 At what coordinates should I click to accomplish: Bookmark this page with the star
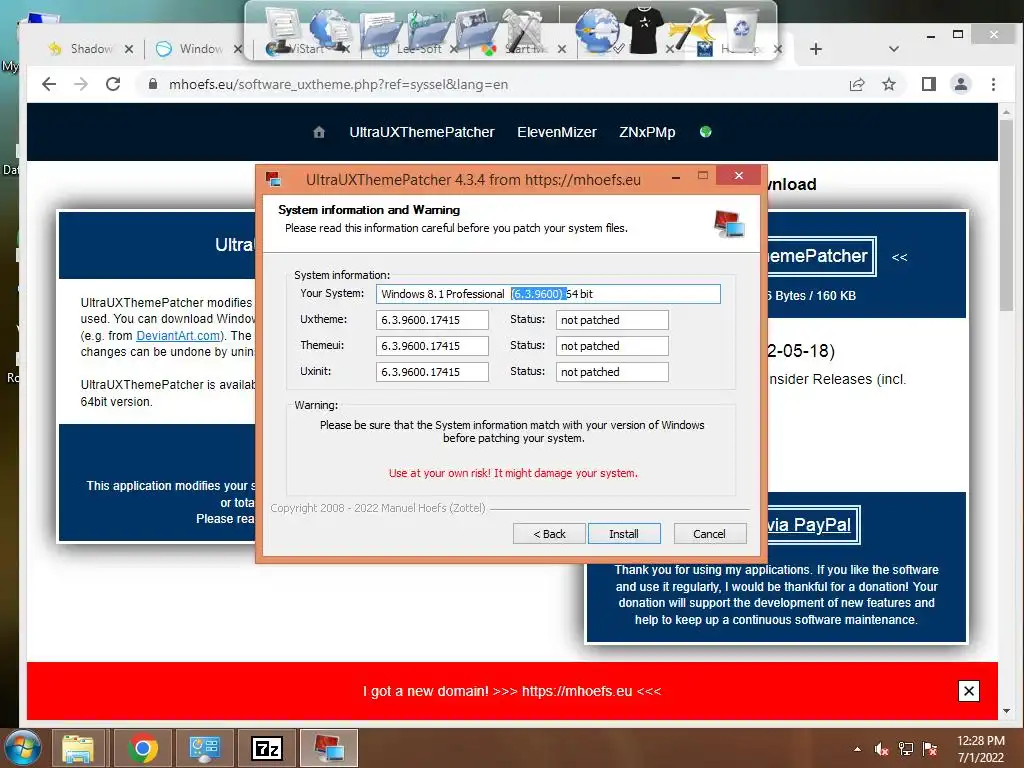[x=889, y=84]
